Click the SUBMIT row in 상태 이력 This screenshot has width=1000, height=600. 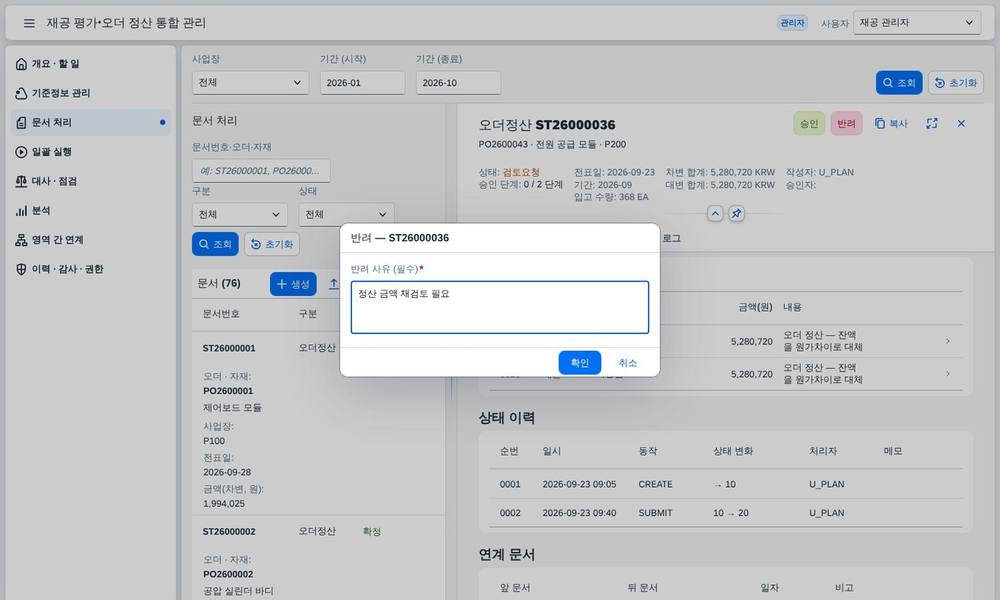(726, 513)
